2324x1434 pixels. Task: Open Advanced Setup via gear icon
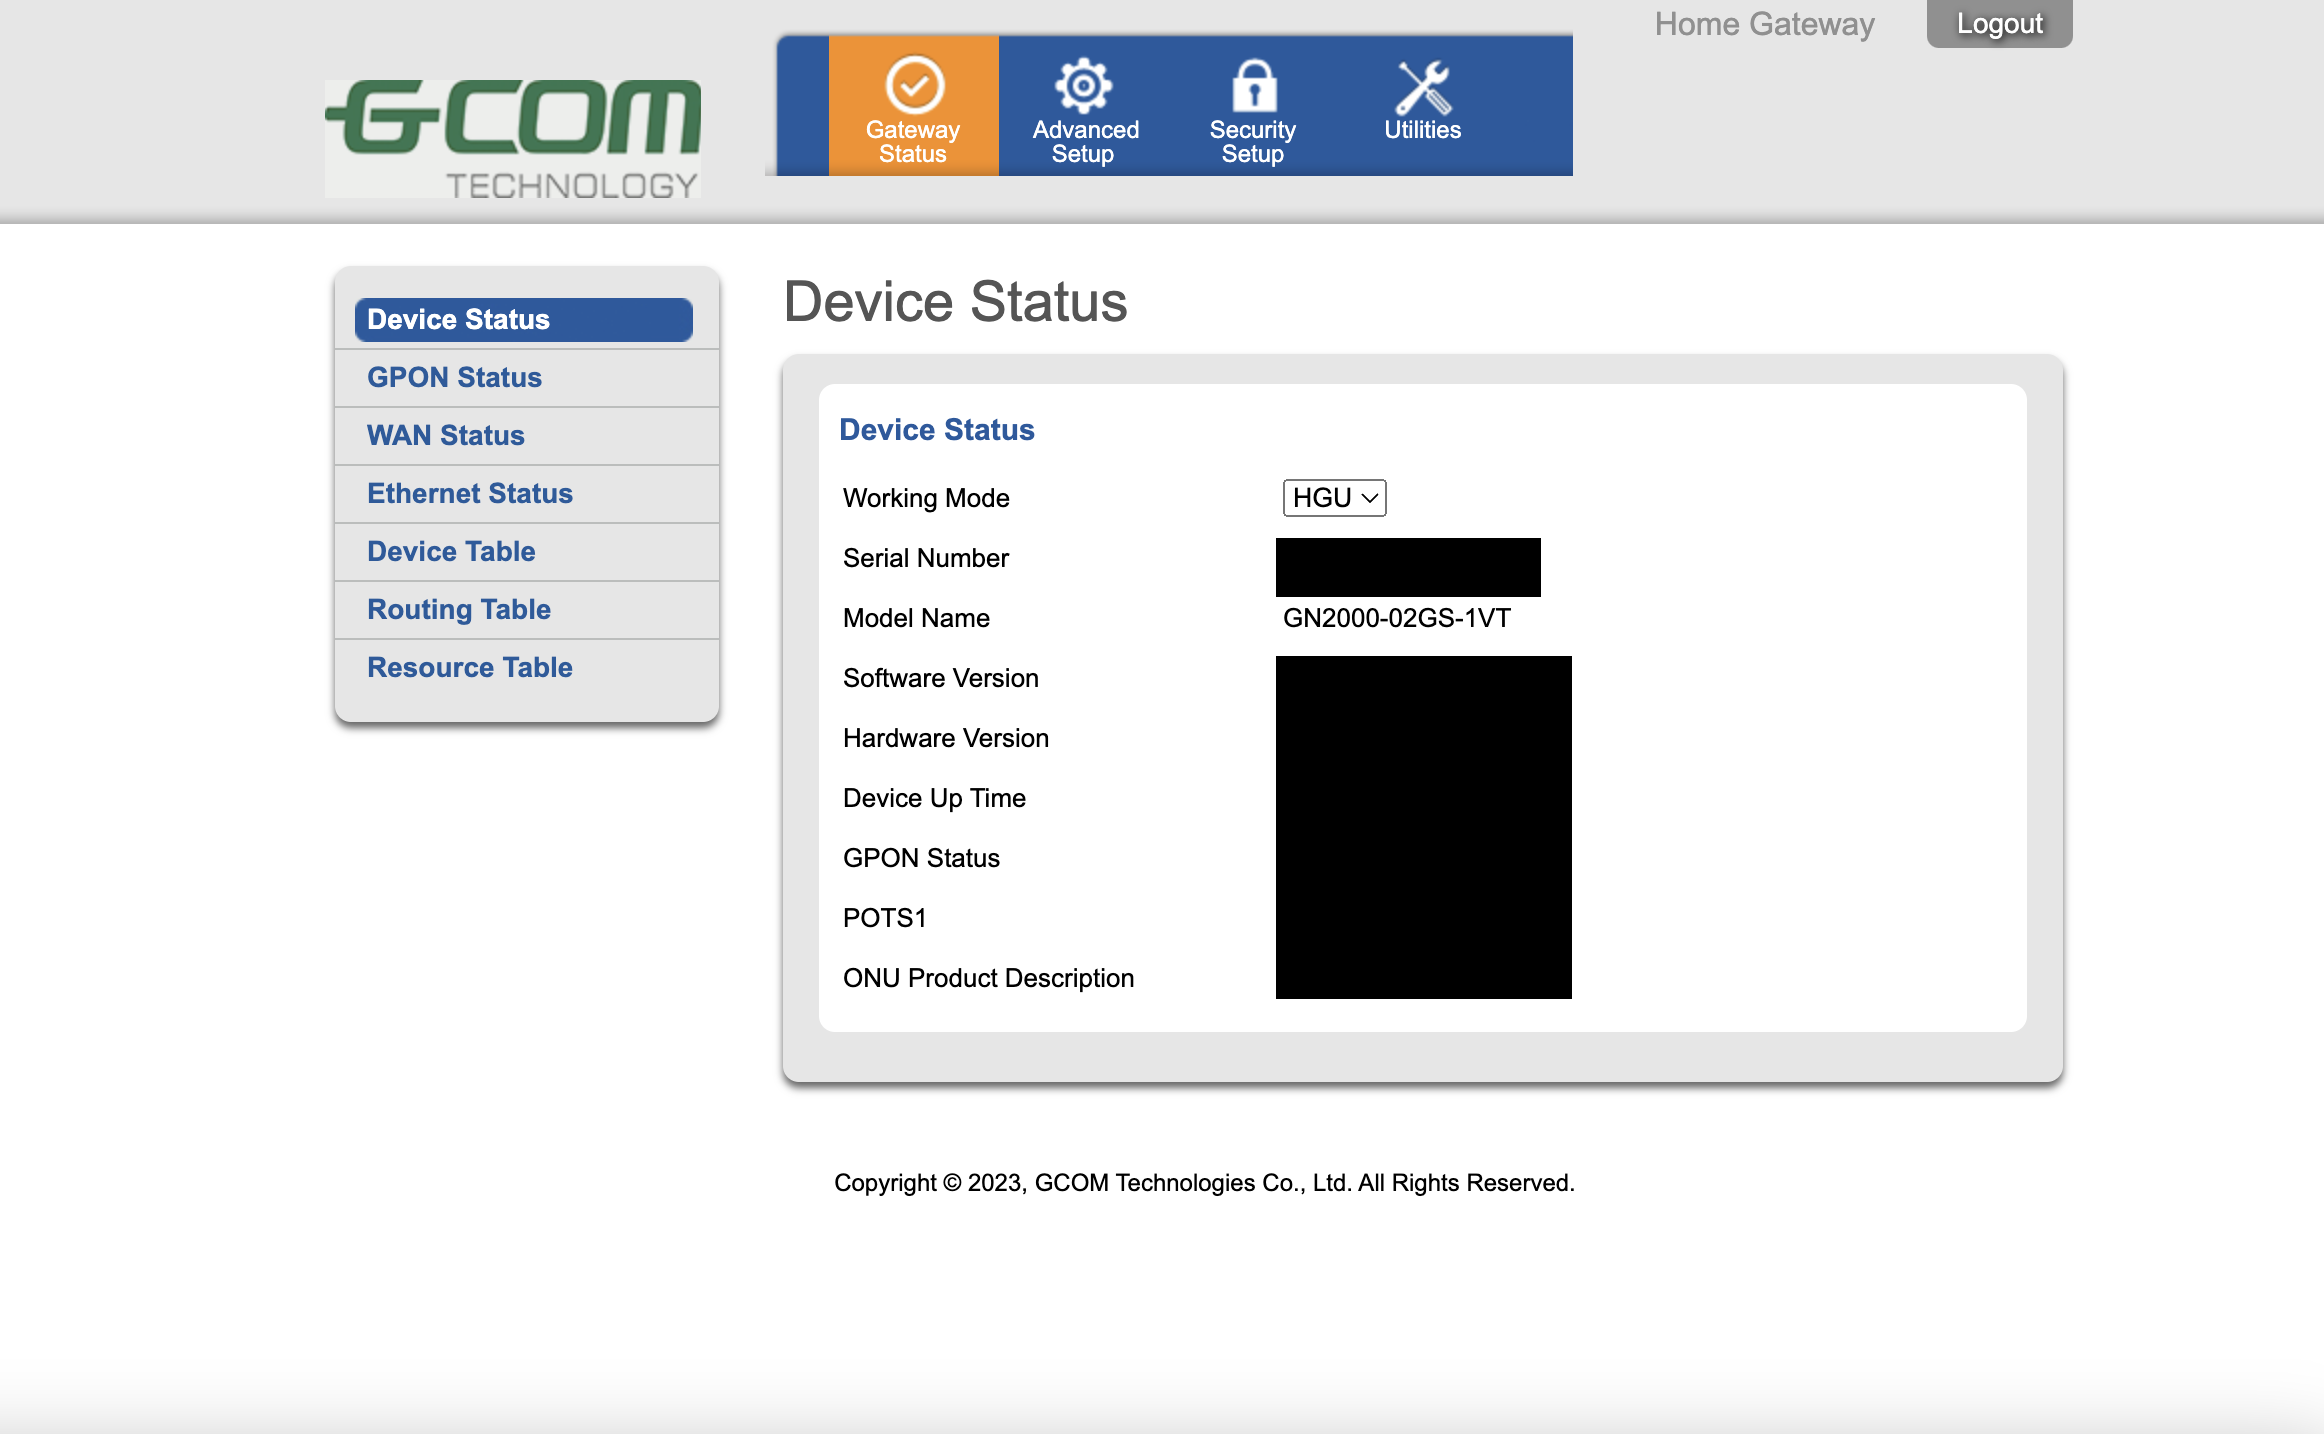pyautogui.click(x=1084, y=85)
